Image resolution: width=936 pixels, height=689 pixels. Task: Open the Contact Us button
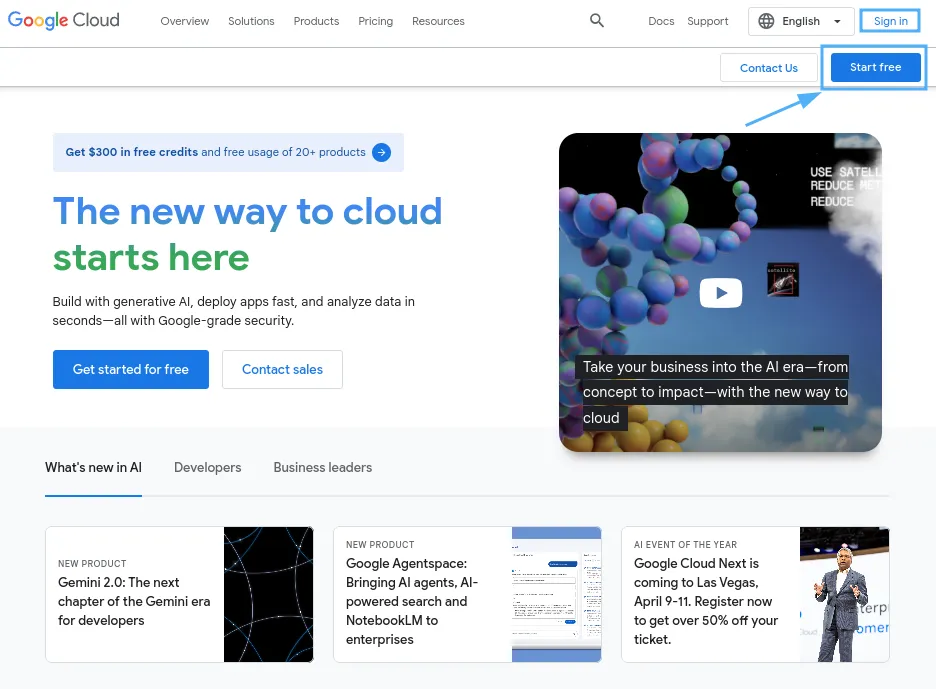click(x=768, y=68)
